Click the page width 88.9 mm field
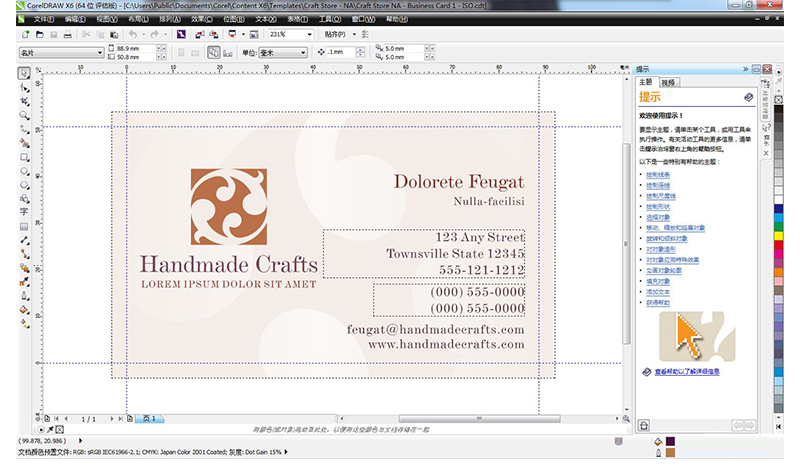The image size is (800, 470). click(130, 47)
